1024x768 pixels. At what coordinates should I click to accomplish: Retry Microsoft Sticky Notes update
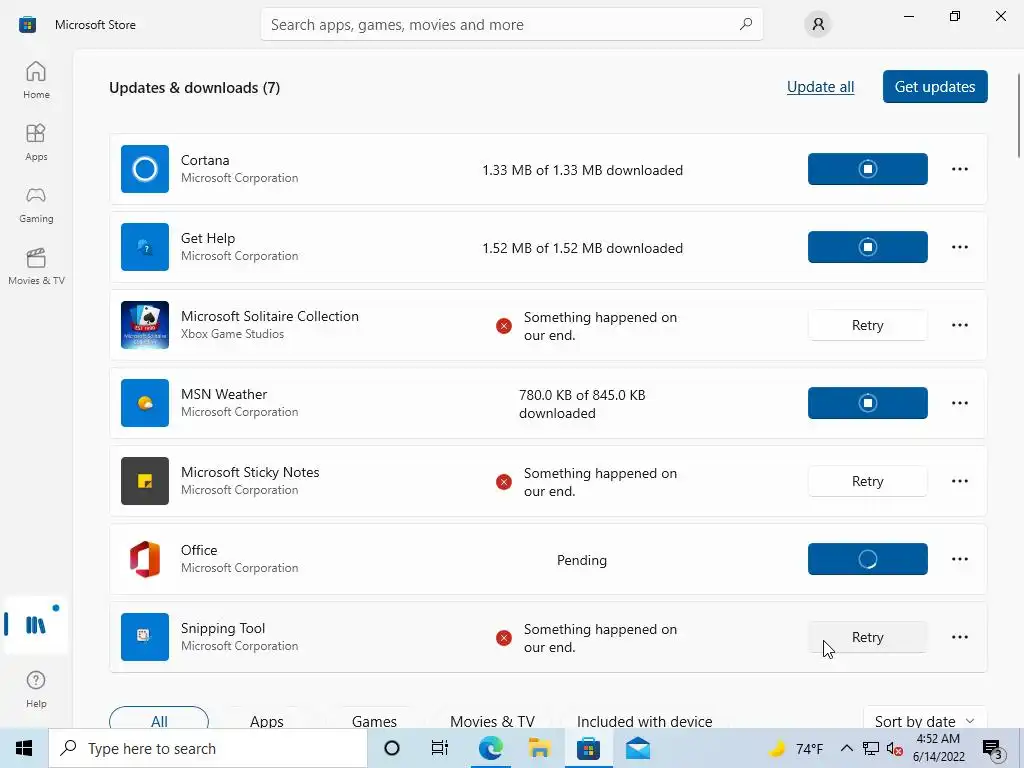867,481
